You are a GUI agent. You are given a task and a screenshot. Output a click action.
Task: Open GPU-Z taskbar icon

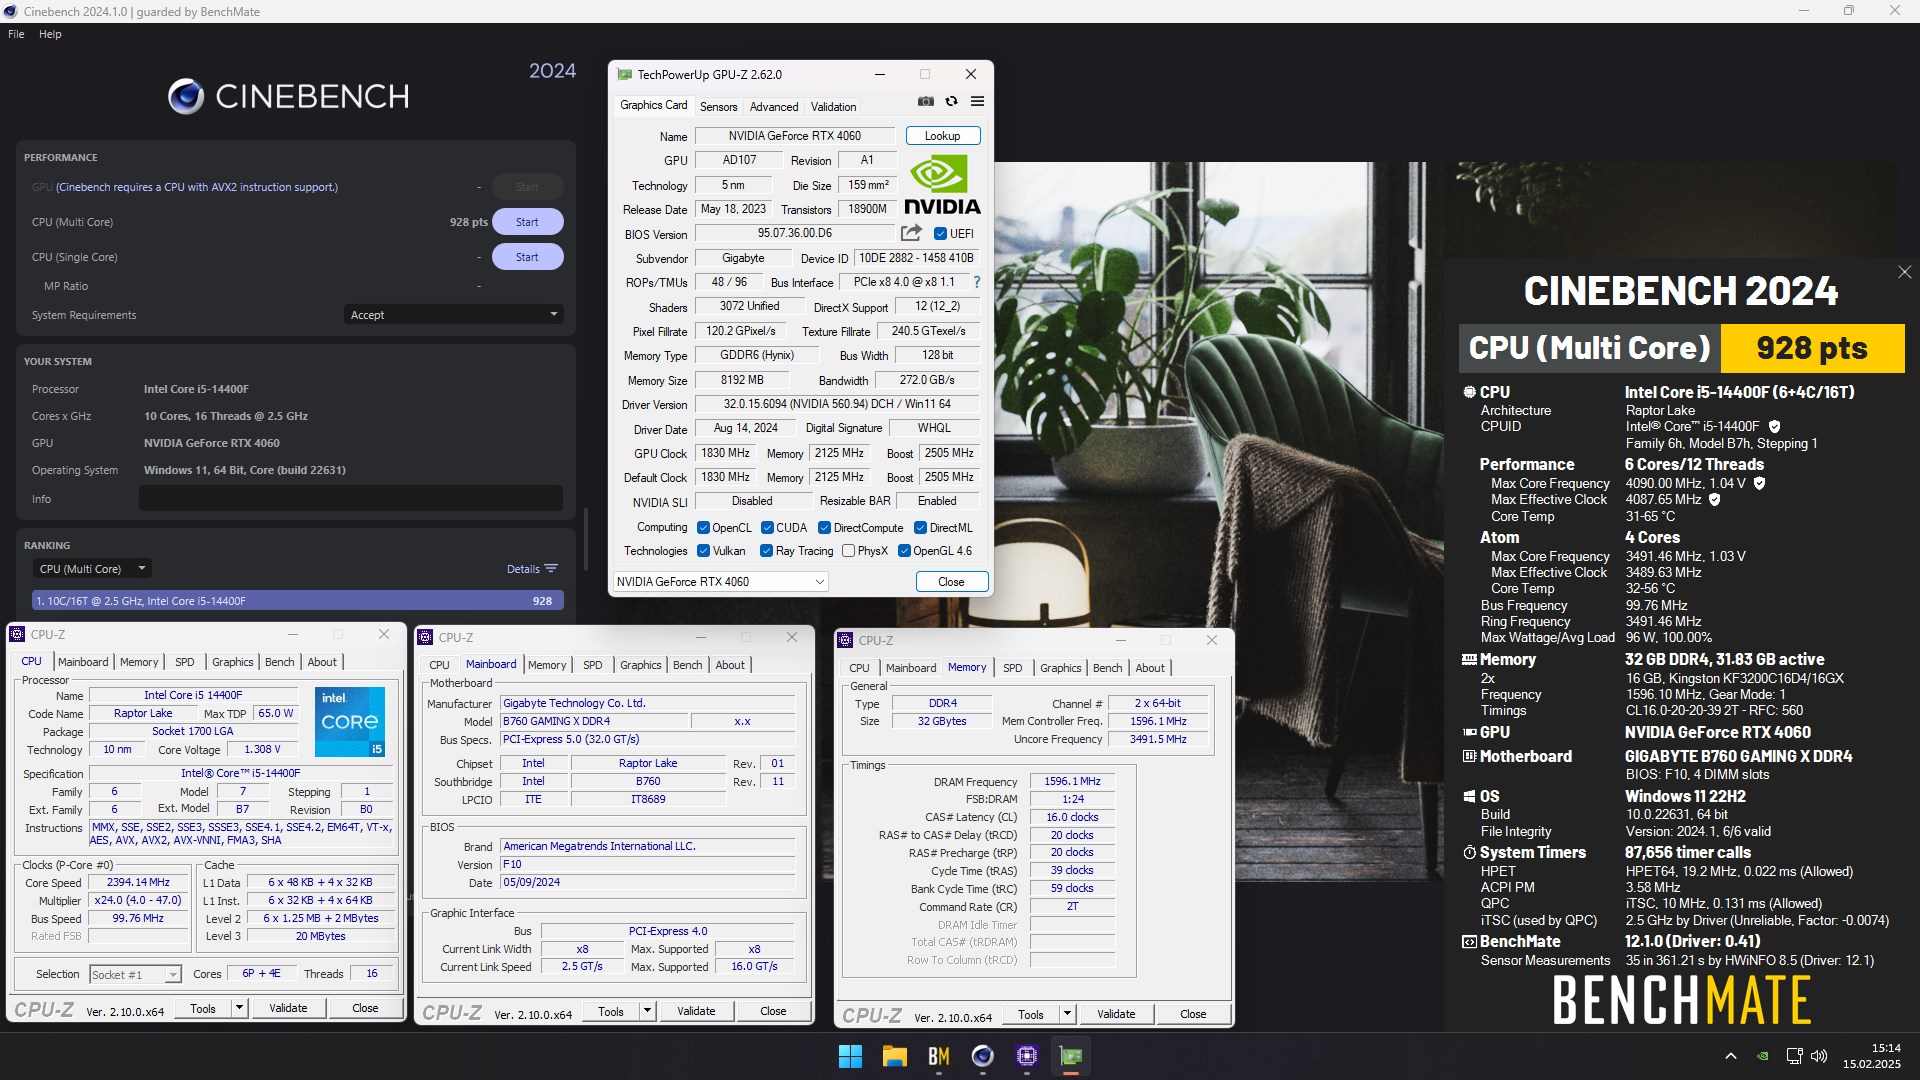[x=1070, y=1056]
